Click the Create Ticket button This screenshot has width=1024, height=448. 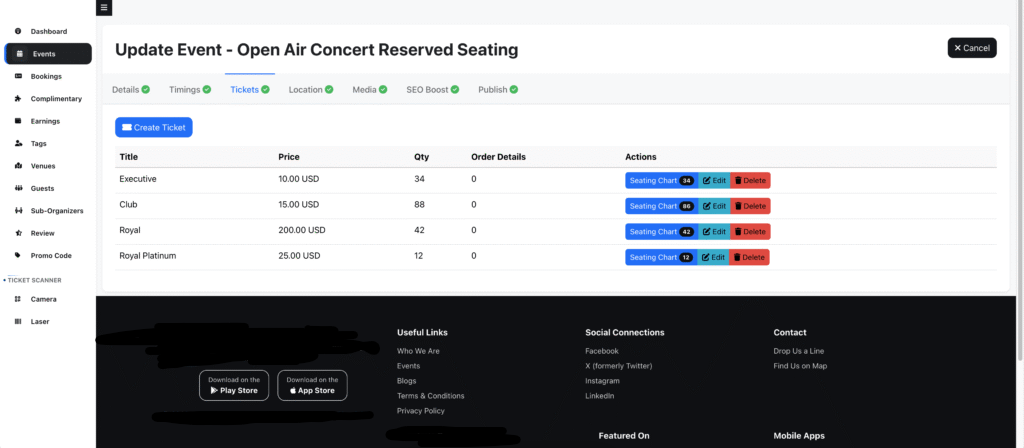153,128
